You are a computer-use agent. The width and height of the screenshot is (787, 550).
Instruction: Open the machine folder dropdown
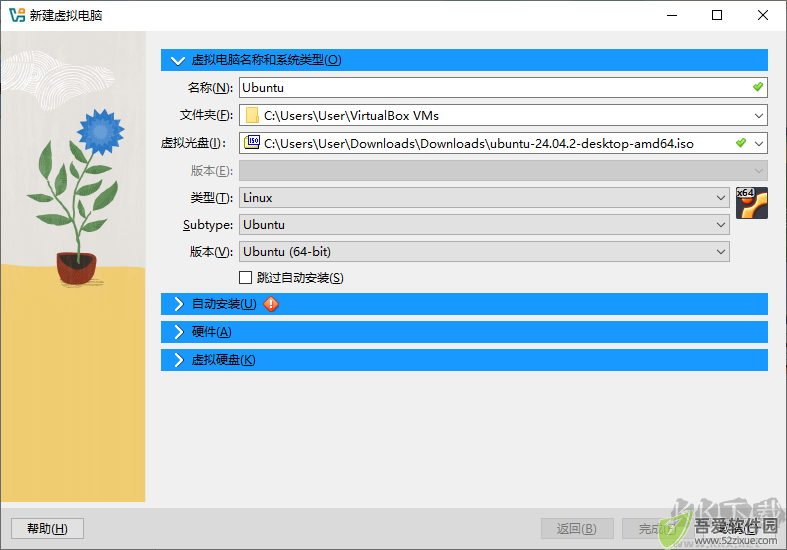758,116
